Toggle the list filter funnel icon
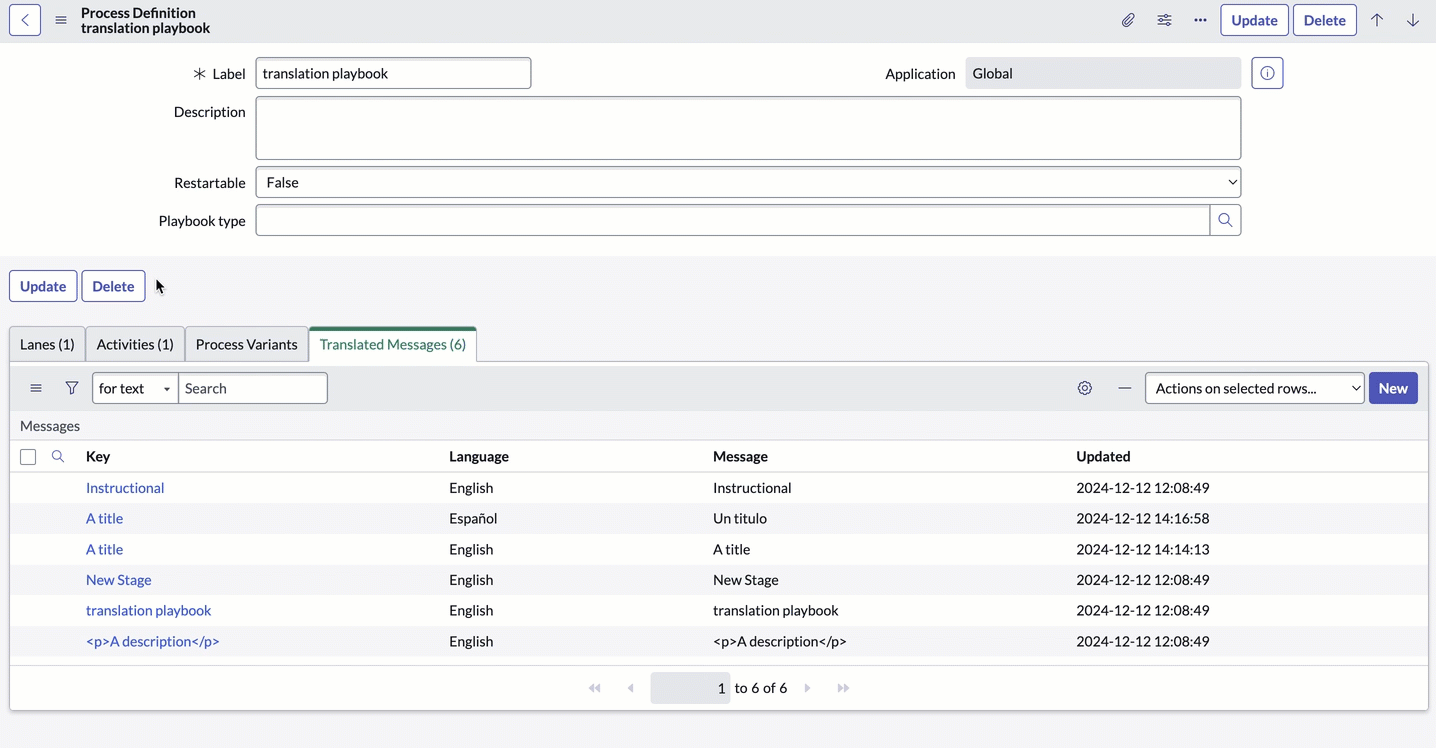Screen dimensions: 1436x748 pos(72,388)
